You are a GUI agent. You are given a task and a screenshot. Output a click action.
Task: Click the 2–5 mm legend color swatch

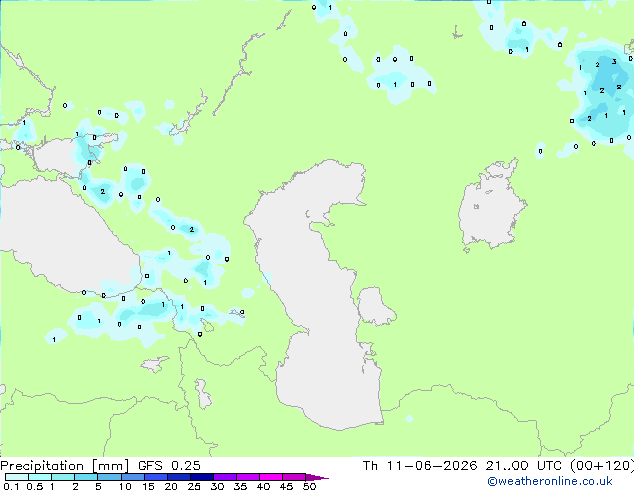tap(86, 477)
